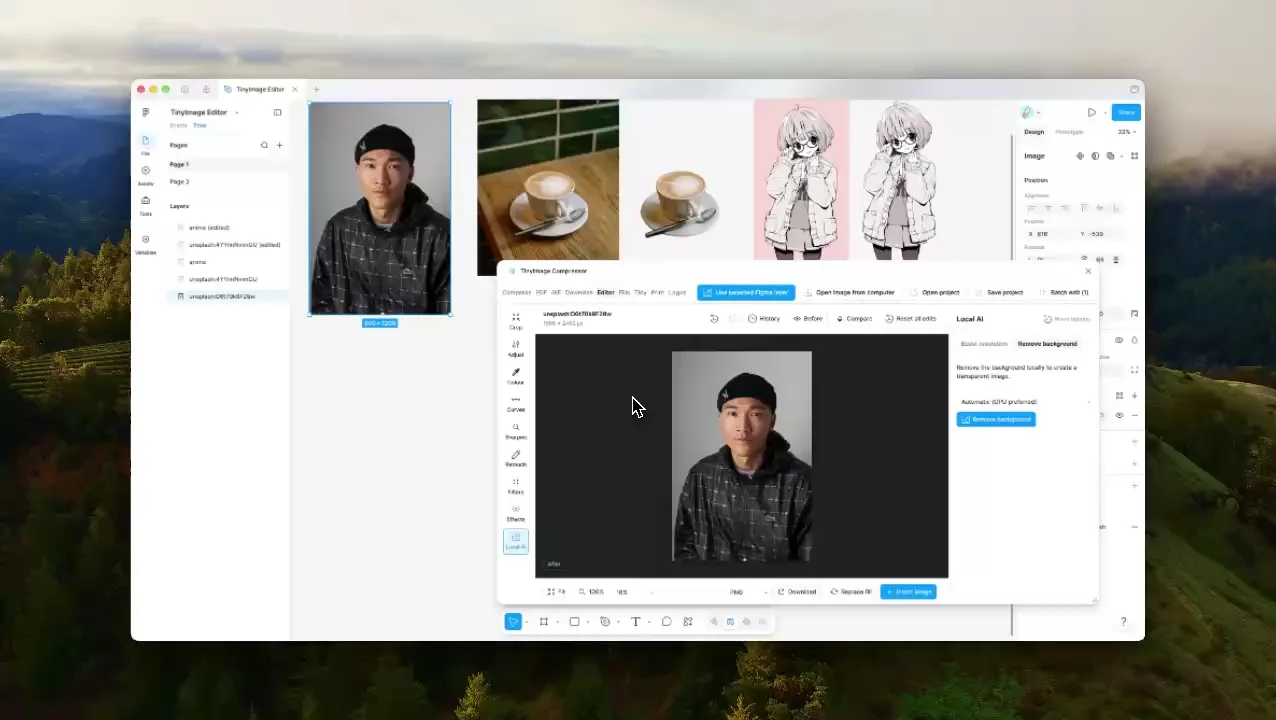Click the Download button
This screenshot has height=720, width=1276.
pos(797,592)
